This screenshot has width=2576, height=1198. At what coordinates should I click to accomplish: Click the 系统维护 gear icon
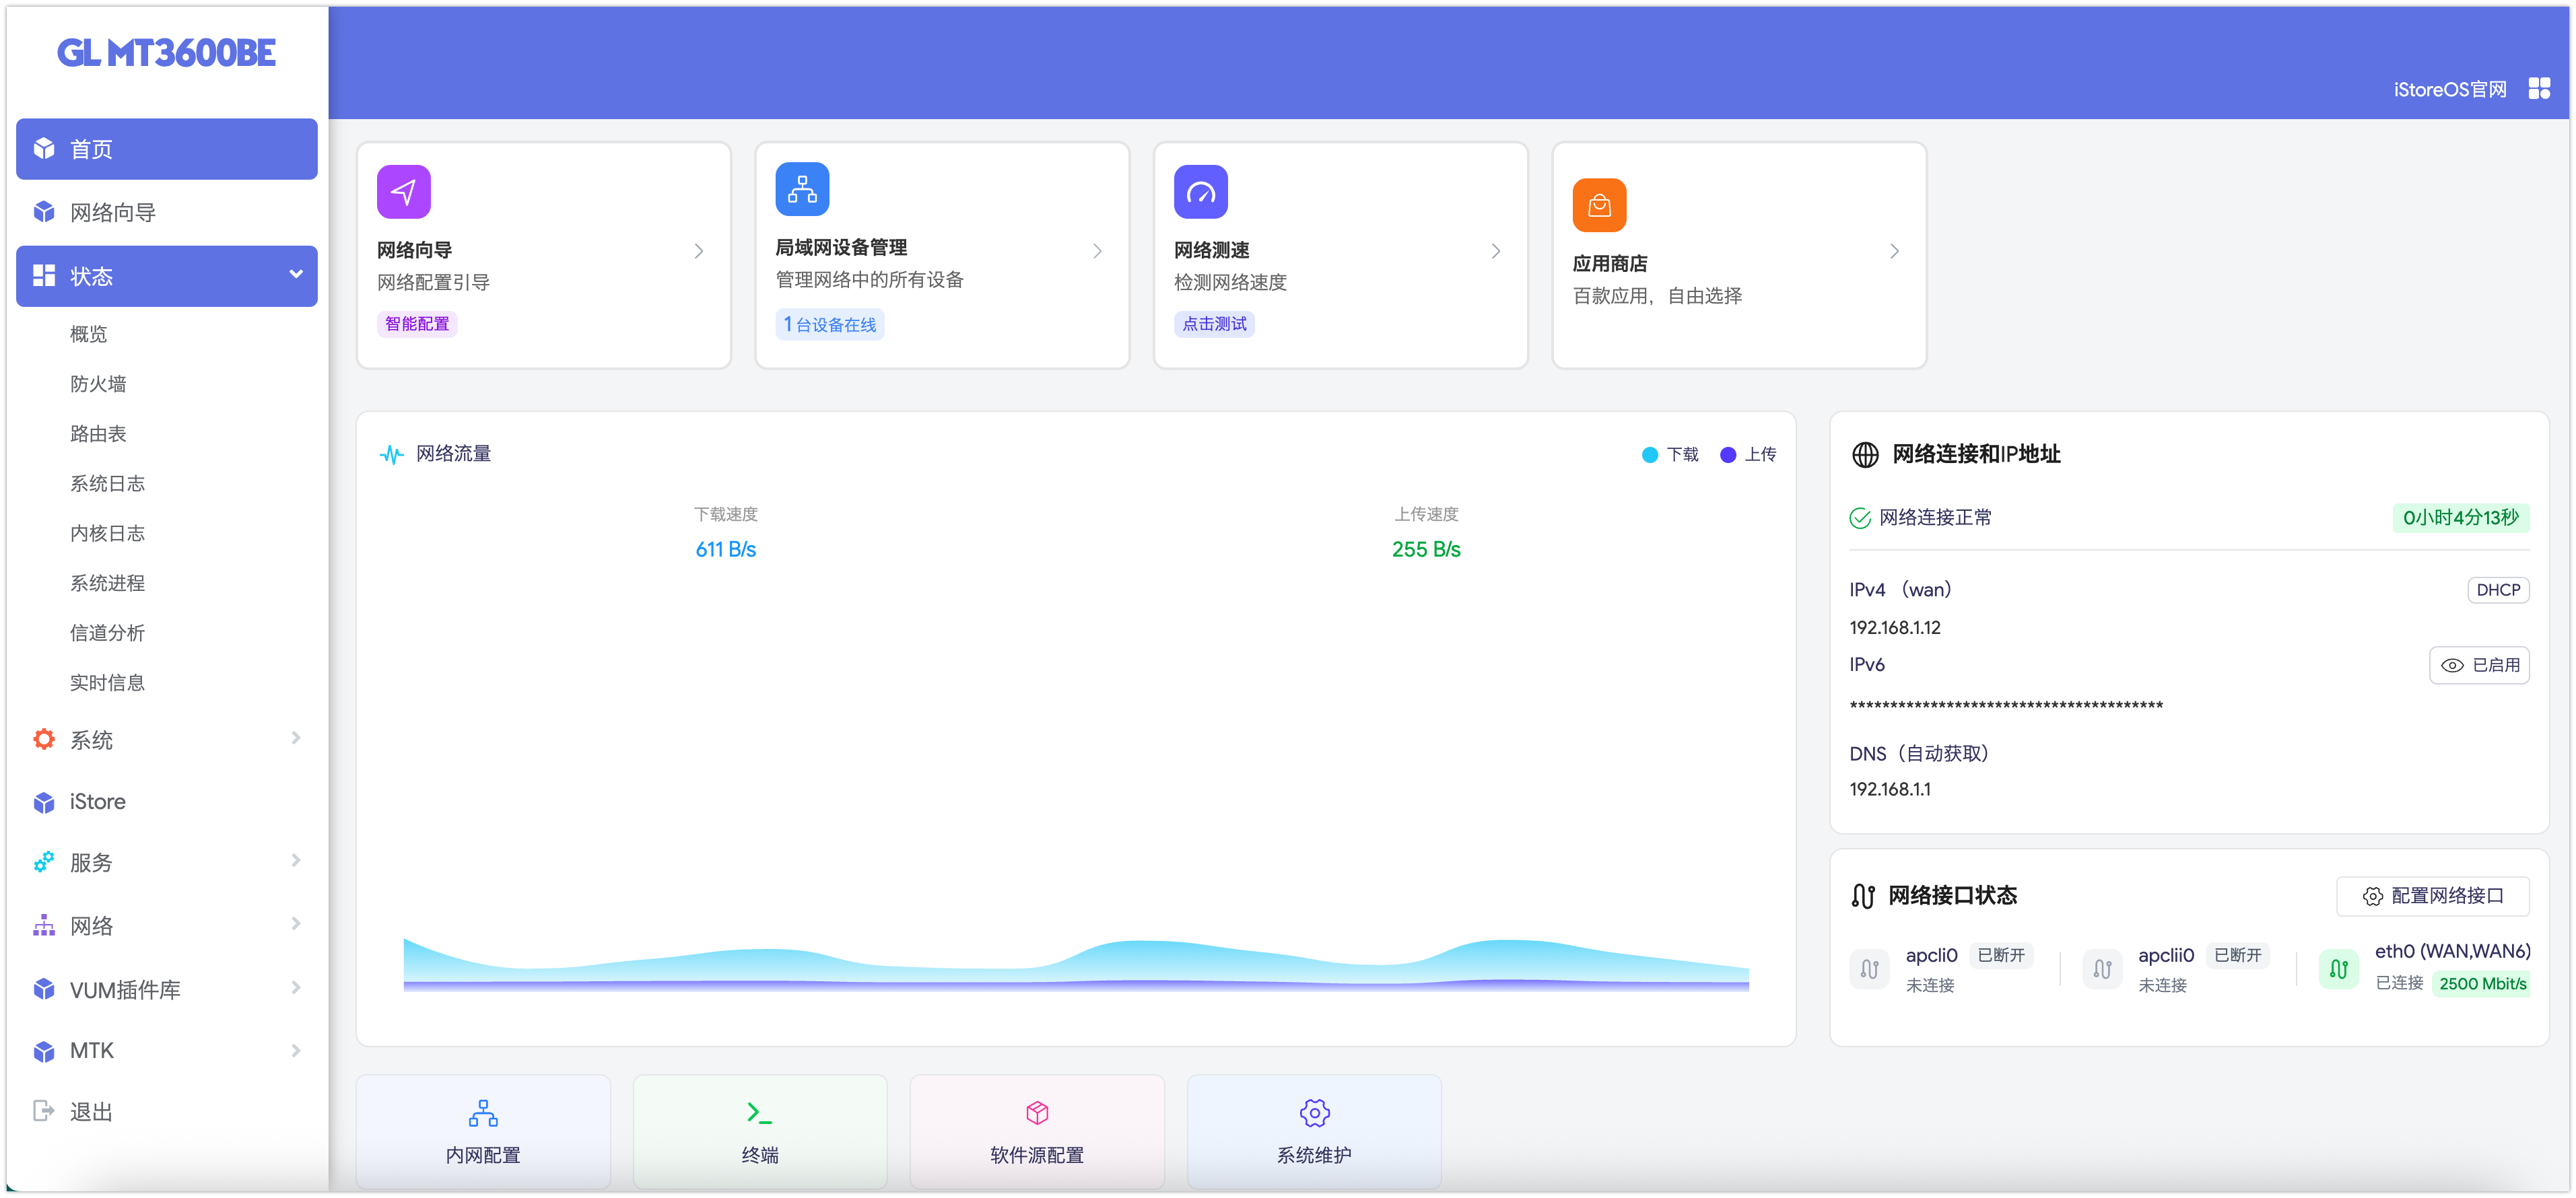pyautogui.click(x=1314, y=1113)
